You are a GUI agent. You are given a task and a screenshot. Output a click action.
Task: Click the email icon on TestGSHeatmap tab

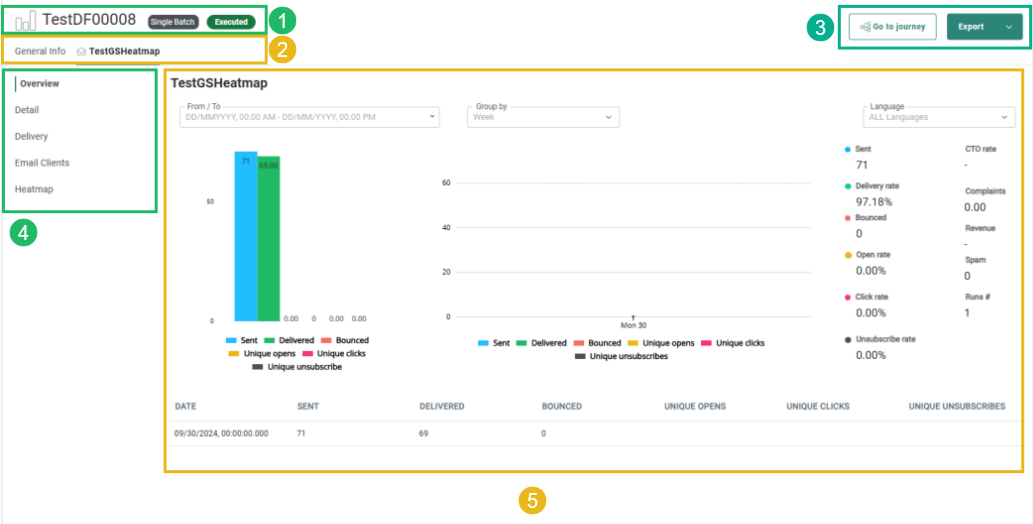[81, 51]
